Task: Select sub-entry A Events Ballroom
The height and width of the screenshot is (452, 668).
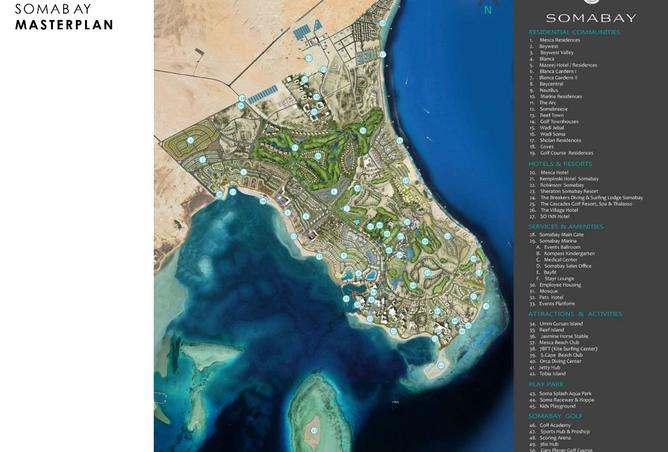Action: 558,247
